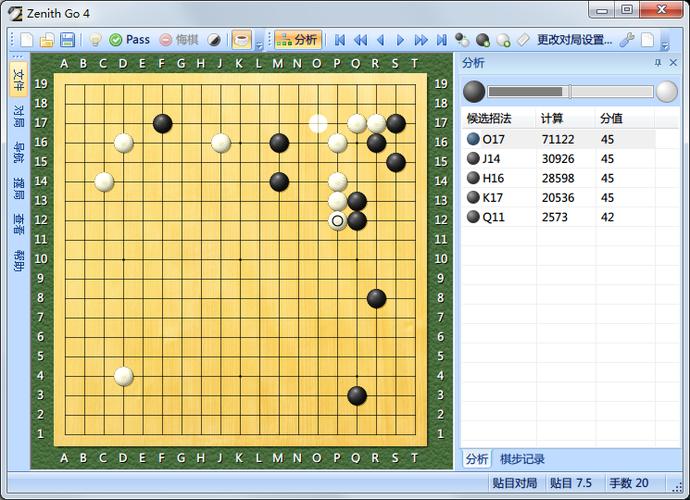This screenshot has width=690, height=500.
Task: Open the first toolbar overflow dropdown
Action: tap(259, 44)
